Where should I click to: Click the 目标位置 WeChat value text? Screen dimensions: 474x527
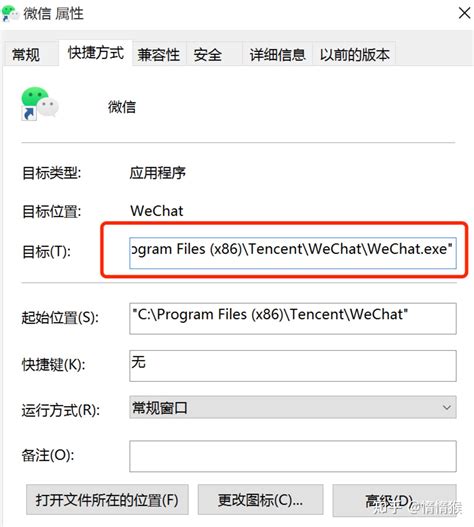(x=157, y=211)
